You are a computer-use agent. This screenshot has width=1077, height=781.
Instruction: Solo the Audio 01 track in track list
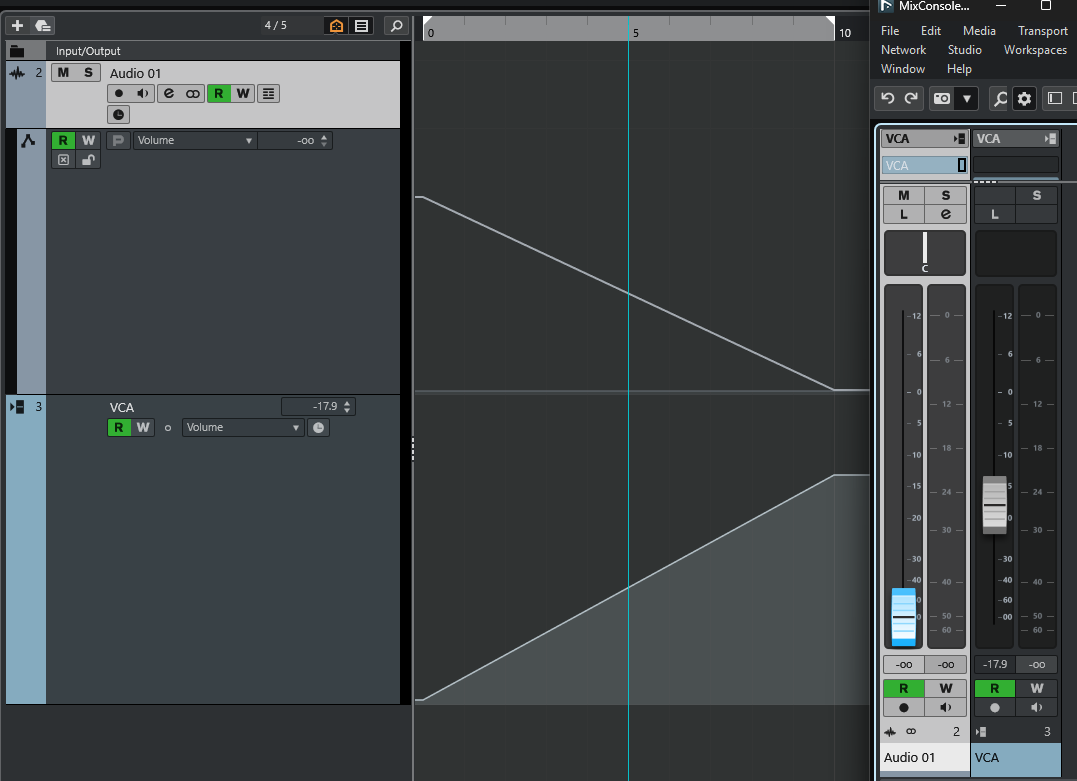[x=88, y=73]
